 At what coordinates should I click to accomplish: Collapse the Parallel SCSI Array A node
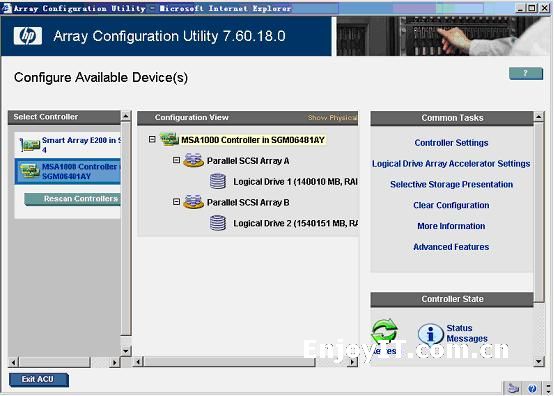pyautogui.click(x=176, y=160)
